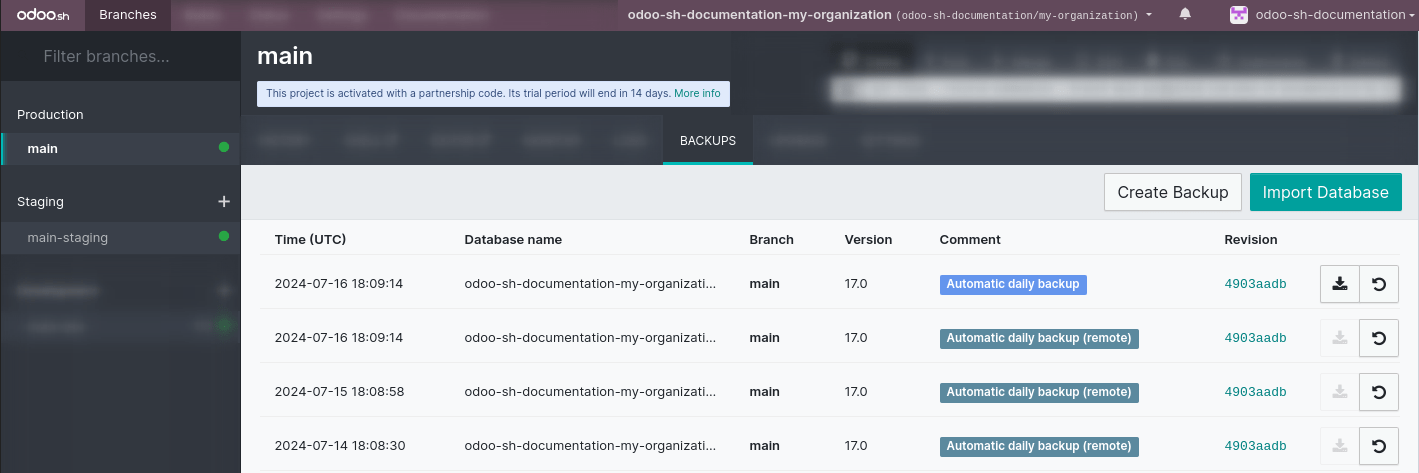This screenshot has width=1419, height=473.
Task: Open revision 4903aadb of first backup
Action: pyautogui.click(x=1255, y=284)
